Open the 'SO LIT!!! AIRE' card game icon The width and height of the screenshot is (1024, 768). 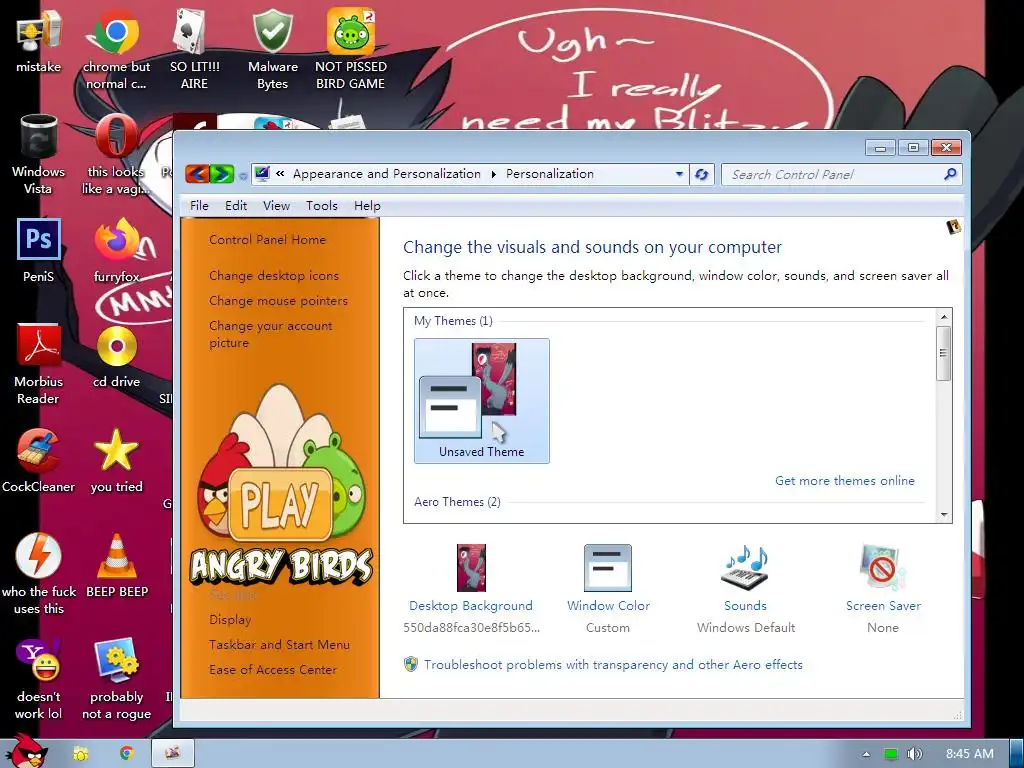(x=195, y=49)
